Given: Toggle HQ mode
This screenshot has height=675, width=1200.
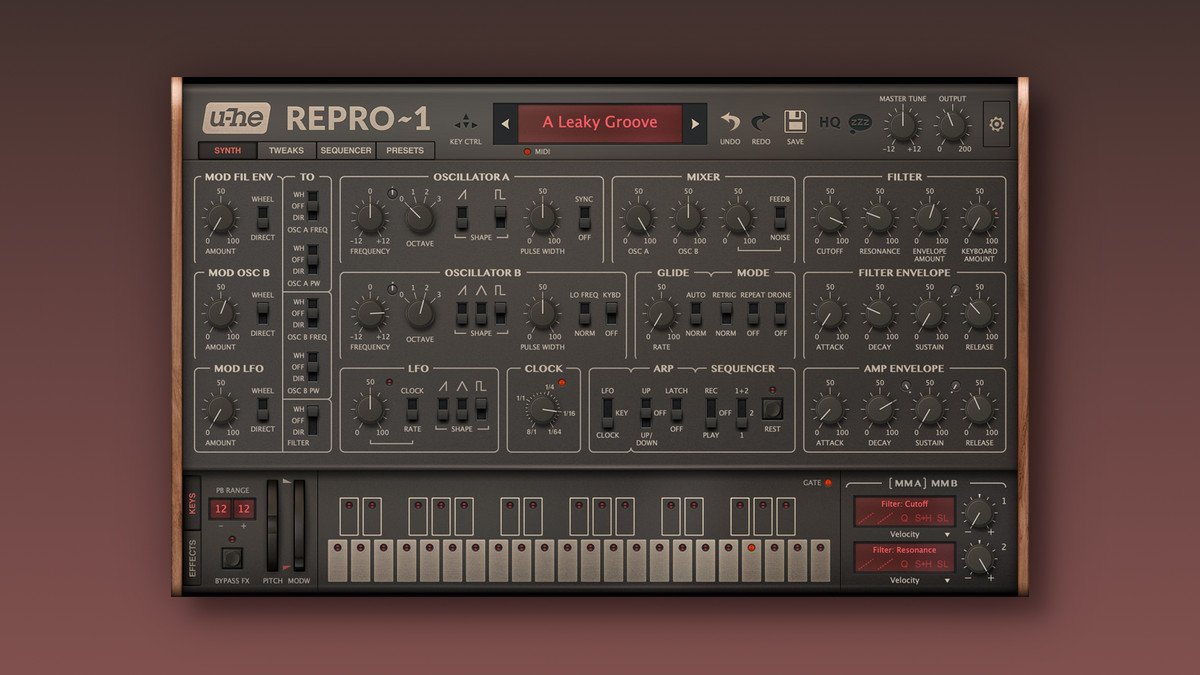Looking at the screenshot, I should click(830, 123).
